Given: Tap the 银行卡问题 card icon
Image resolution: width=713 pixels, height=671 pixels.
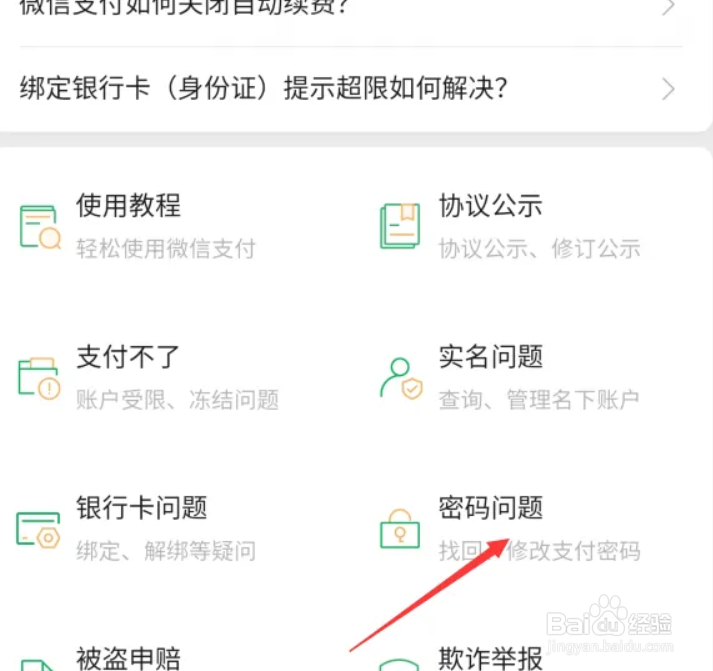Looking at the screenshot, I should (38, 530).
